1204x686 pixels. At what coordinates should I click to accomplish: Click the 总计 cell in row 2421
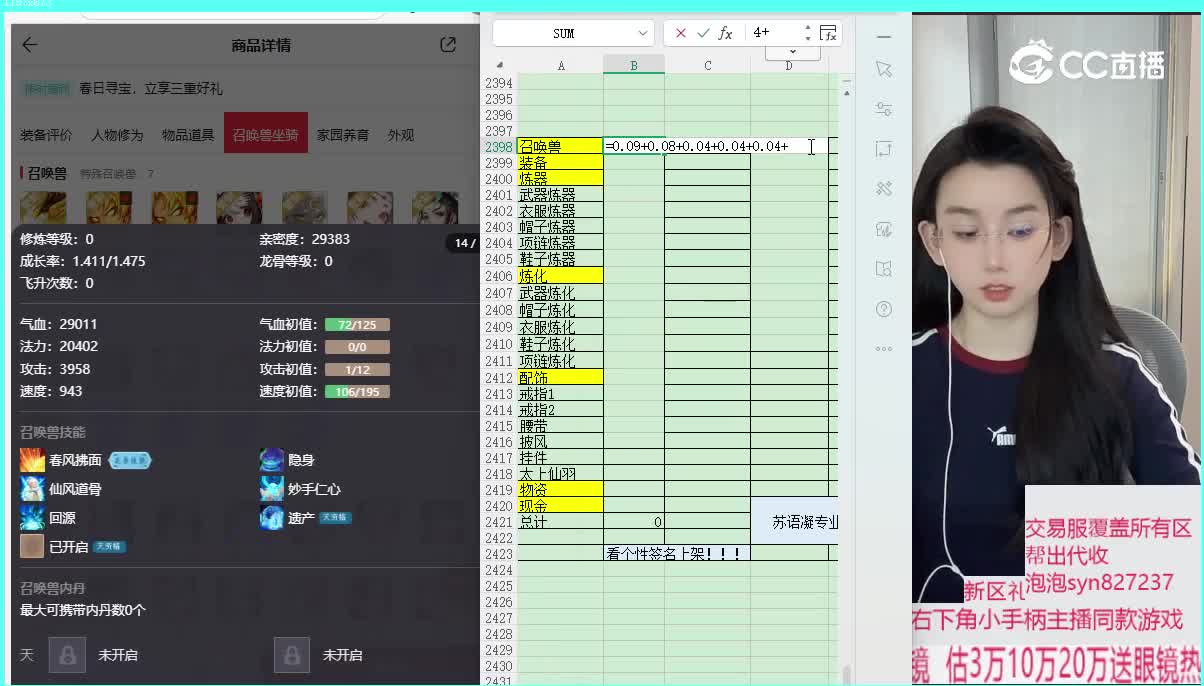[560, 522]
